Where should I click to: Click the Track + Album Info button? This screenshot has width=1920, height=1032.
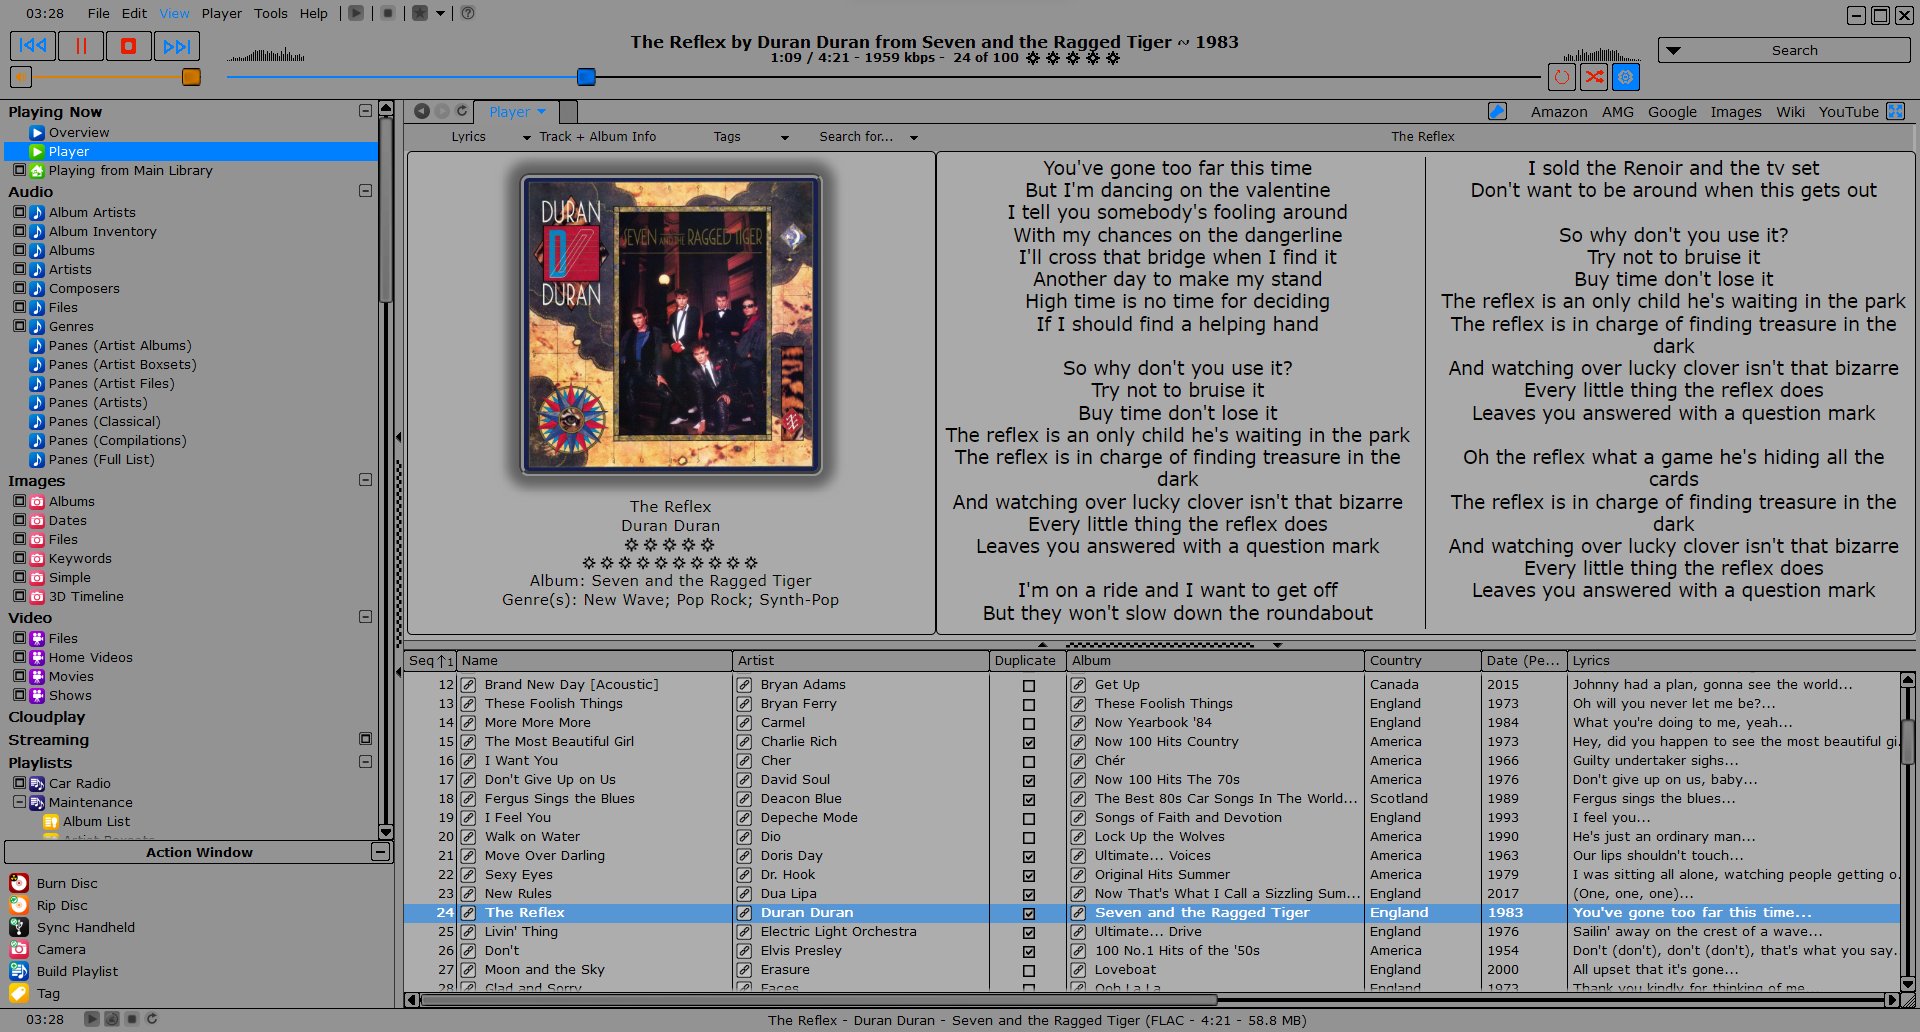598,137
